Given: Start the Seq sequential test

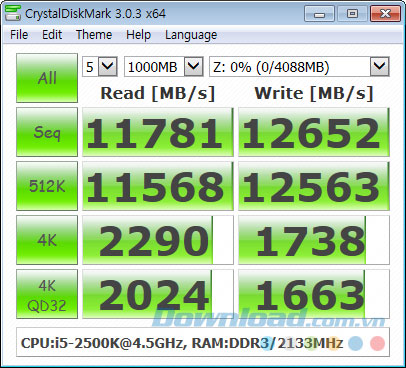Looking at the screenshot, I should [47, 132].
